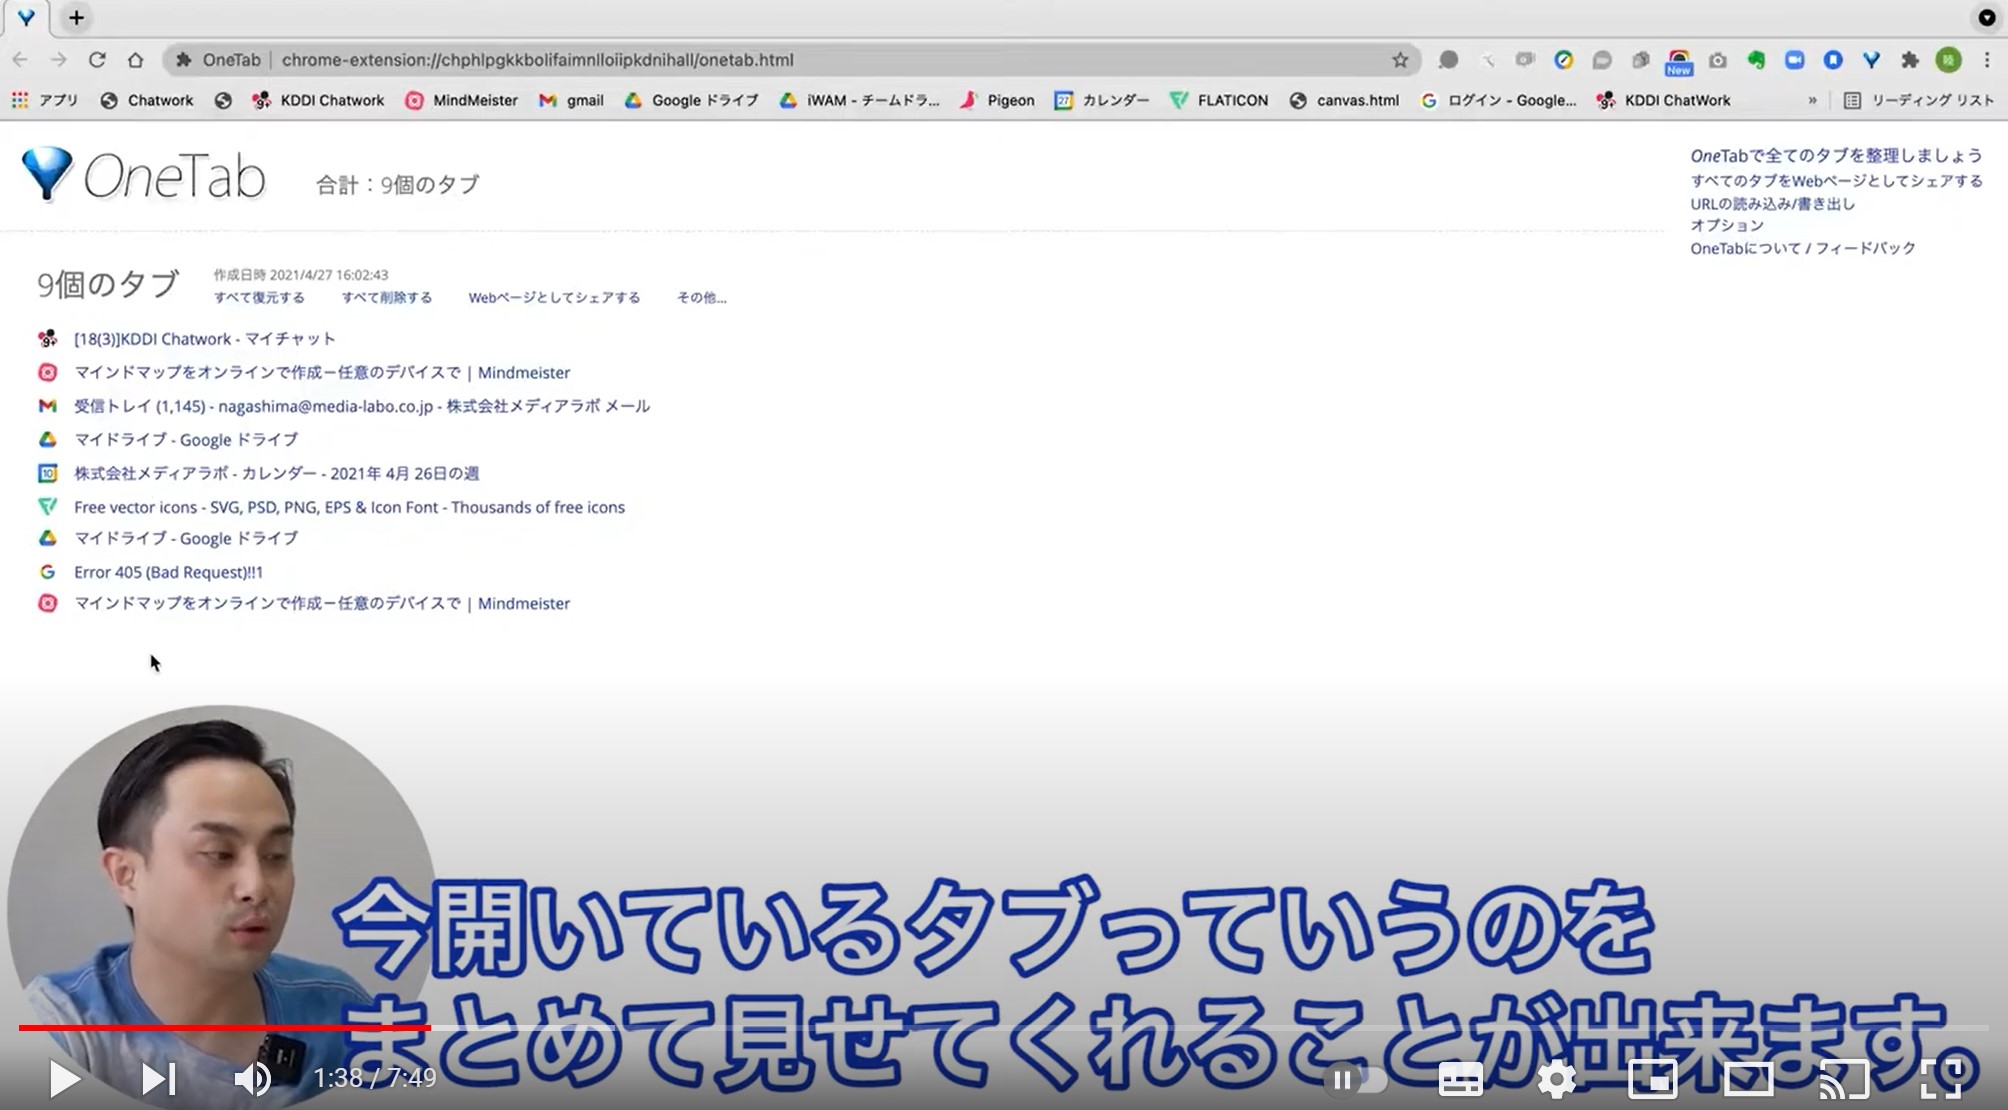Viewport: 2008px width, 1110px height.
Task: Open a new tab with the plus button
Action: point(77,17)
